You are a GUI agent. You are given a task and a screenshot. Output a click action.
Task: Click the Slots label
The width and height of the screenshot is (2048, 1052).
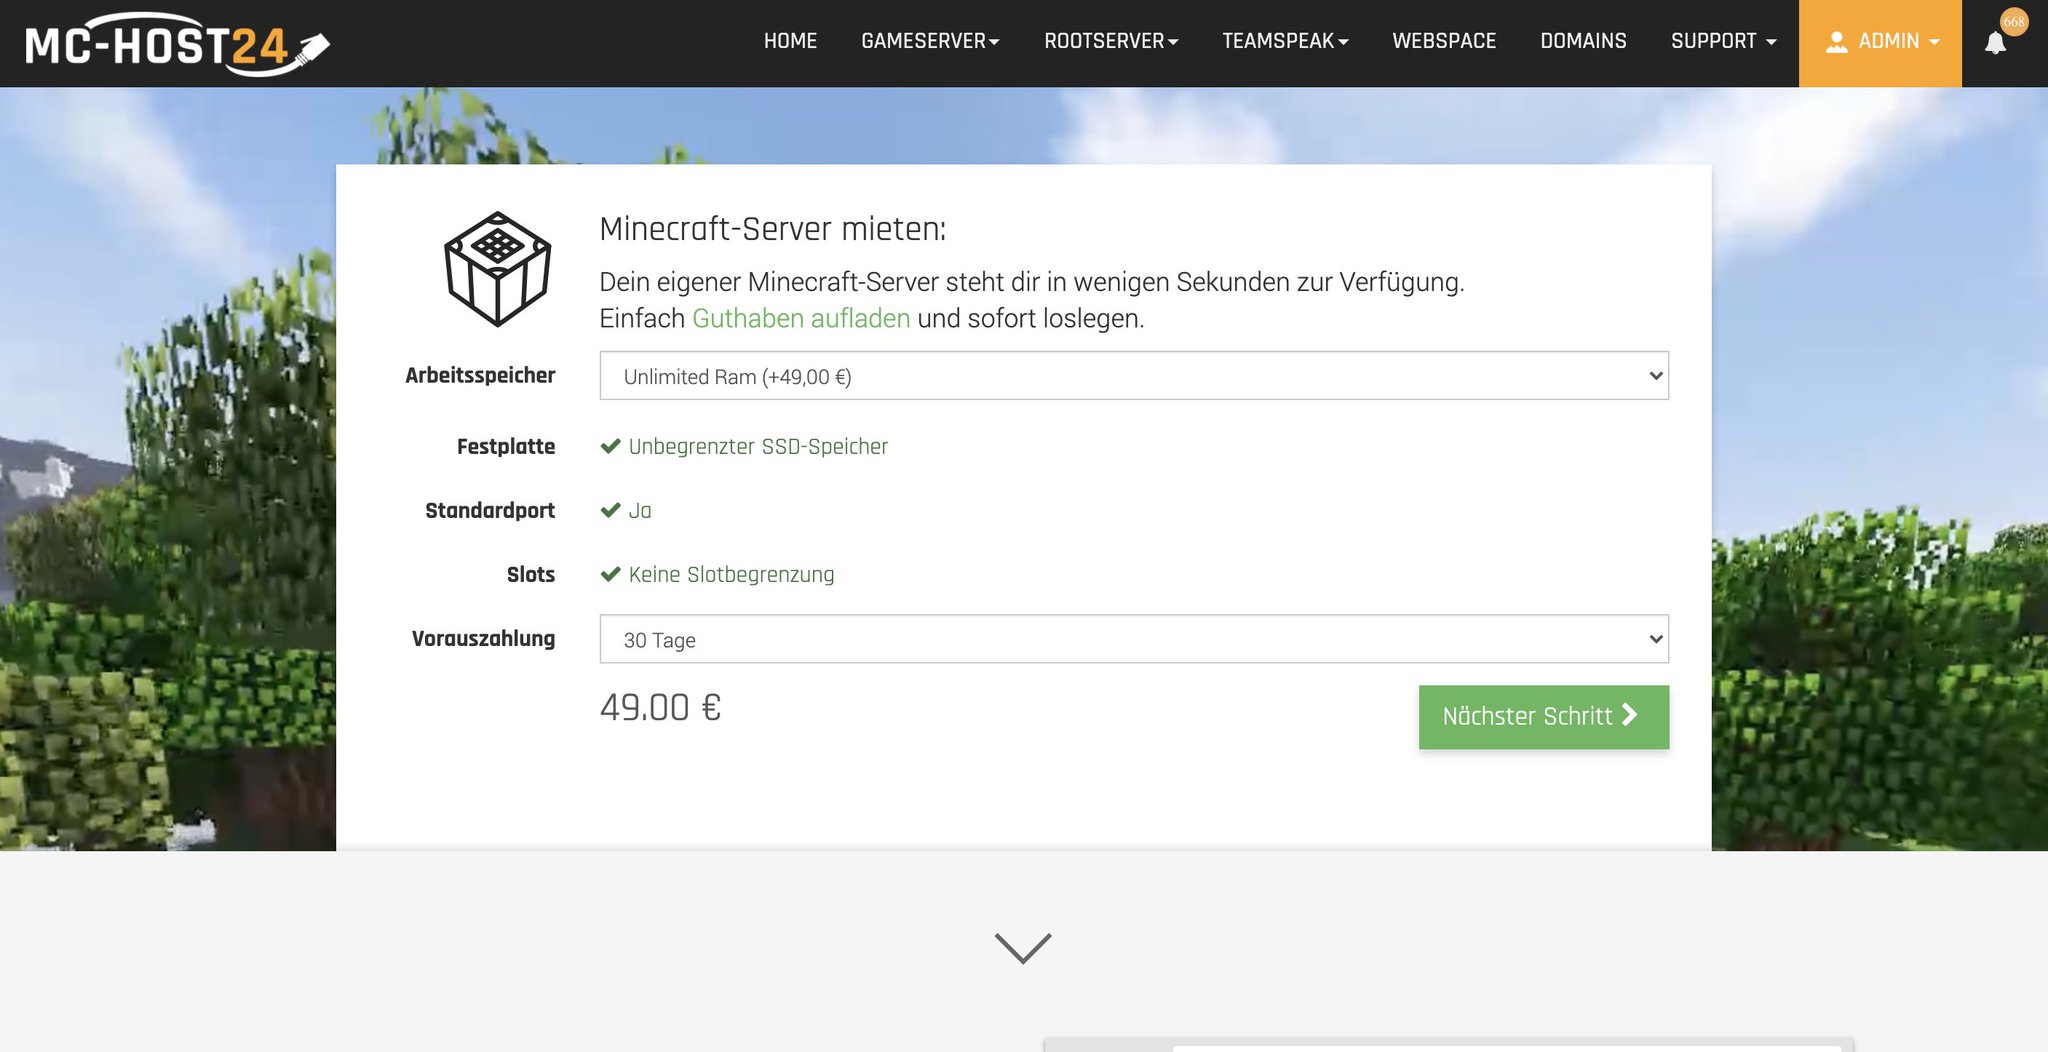pos(531,574)
